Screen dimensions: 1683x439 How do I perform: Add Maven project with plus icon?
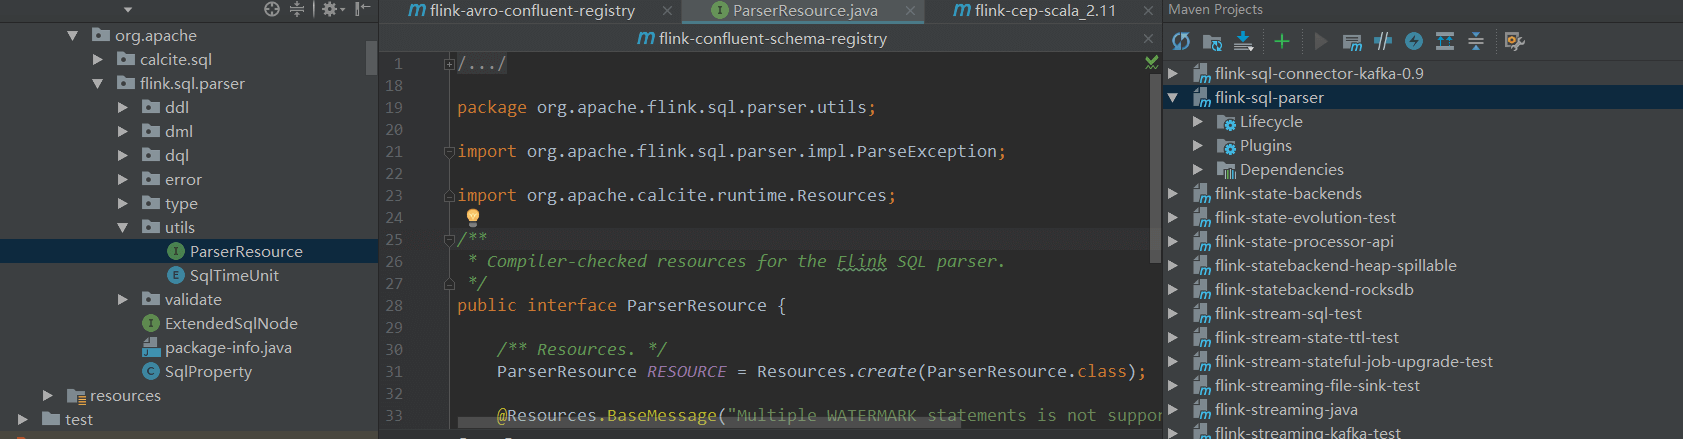(x=1282, y=41)
